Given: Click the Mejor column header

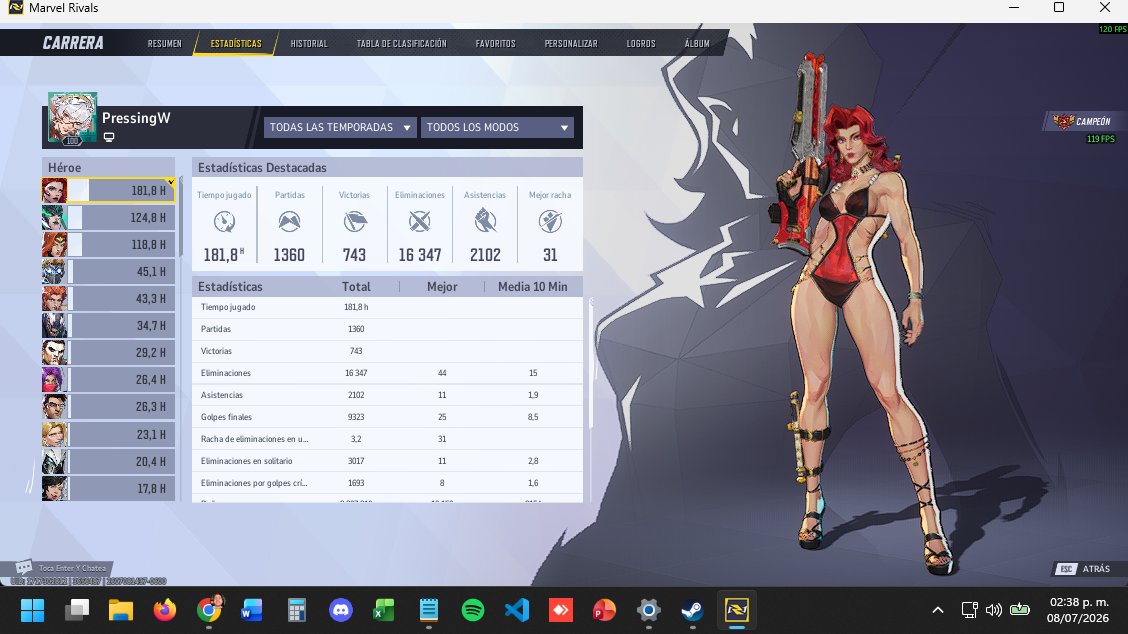Looking at the screenshot, I should coord(442,286).
